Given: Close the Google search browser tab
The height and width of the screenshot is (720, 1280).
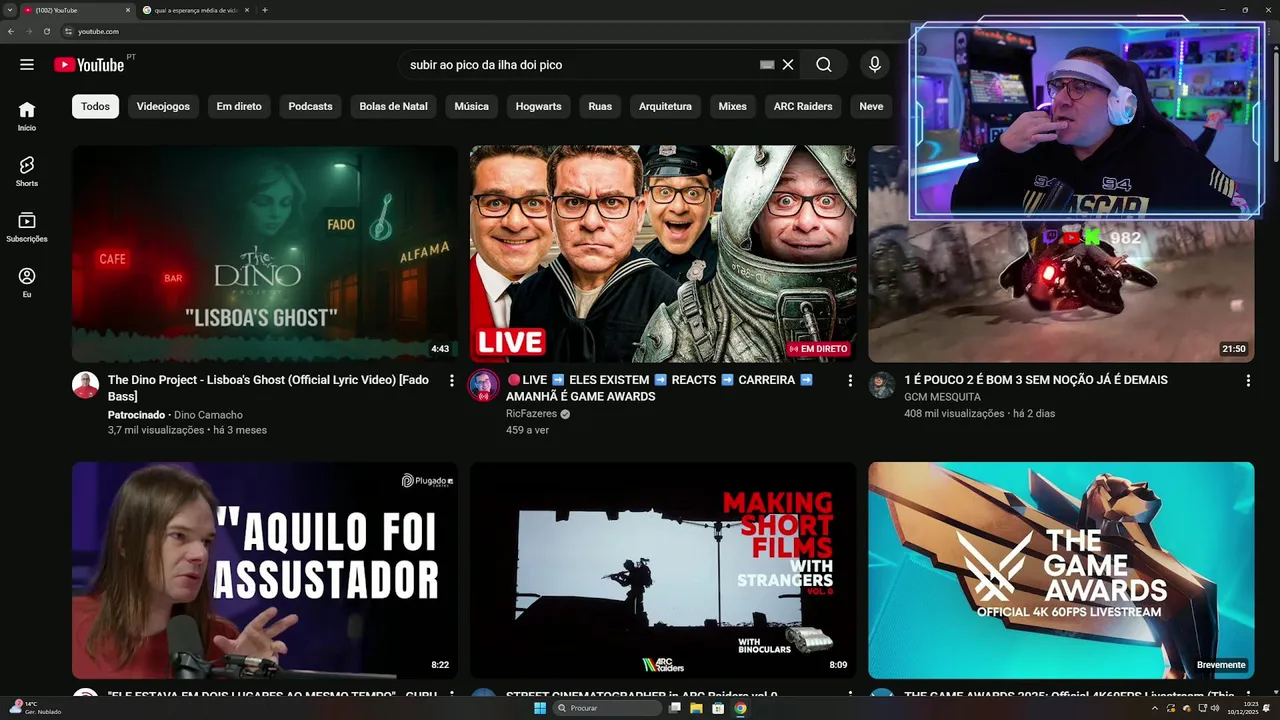Looking at the screenshot, I should pos(248,10).
